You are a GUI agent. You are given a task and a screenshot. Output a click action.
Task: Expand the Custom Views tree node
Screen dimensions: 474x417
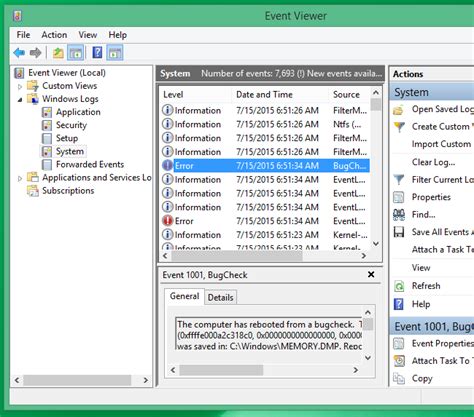20,86
